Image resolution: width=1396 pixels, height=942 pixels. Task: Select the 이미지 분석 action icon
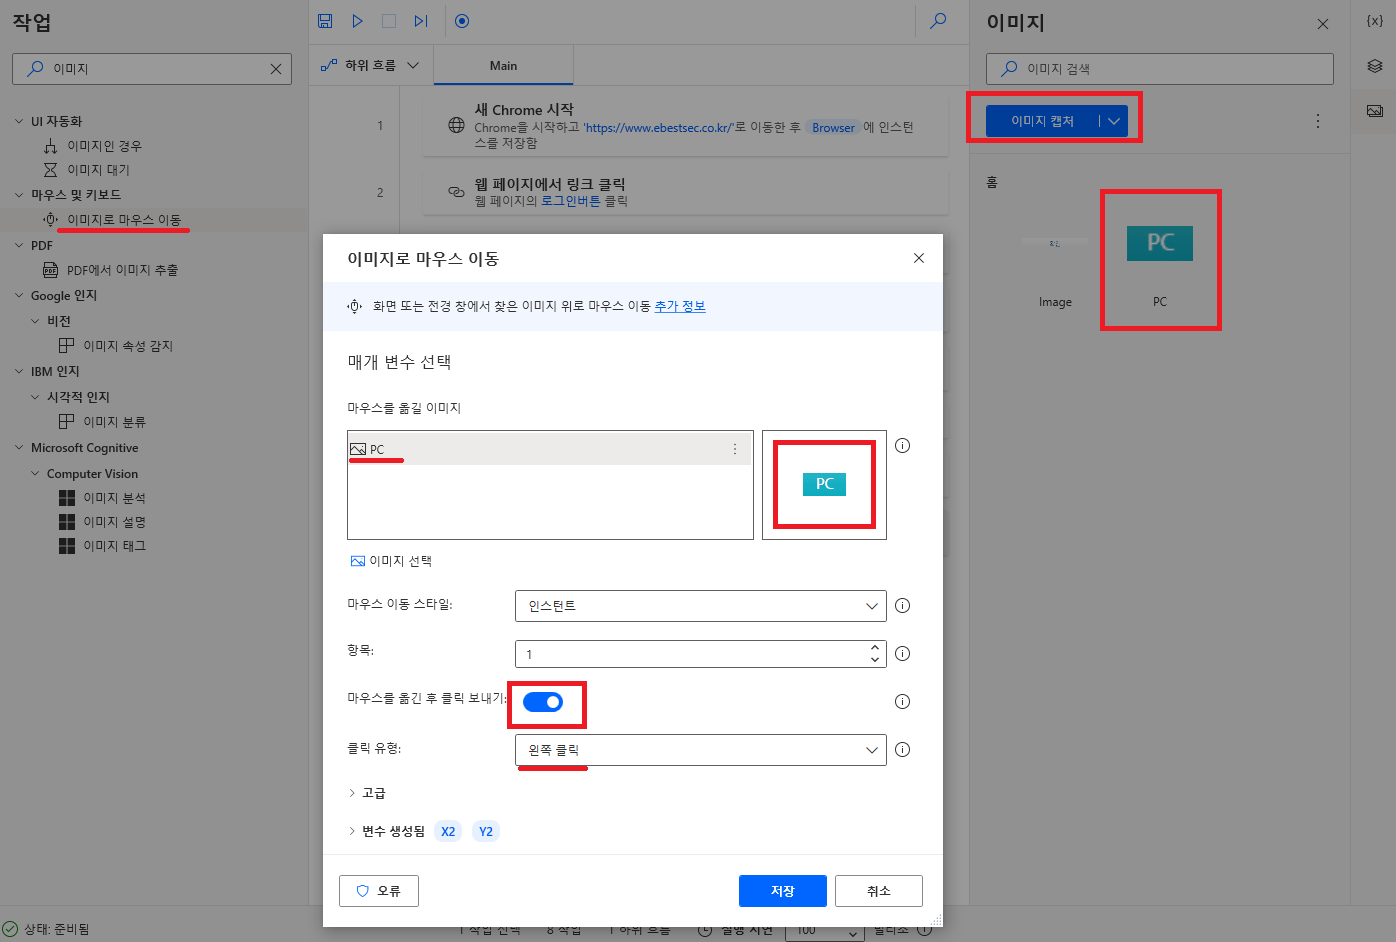(x=67, y=498)
